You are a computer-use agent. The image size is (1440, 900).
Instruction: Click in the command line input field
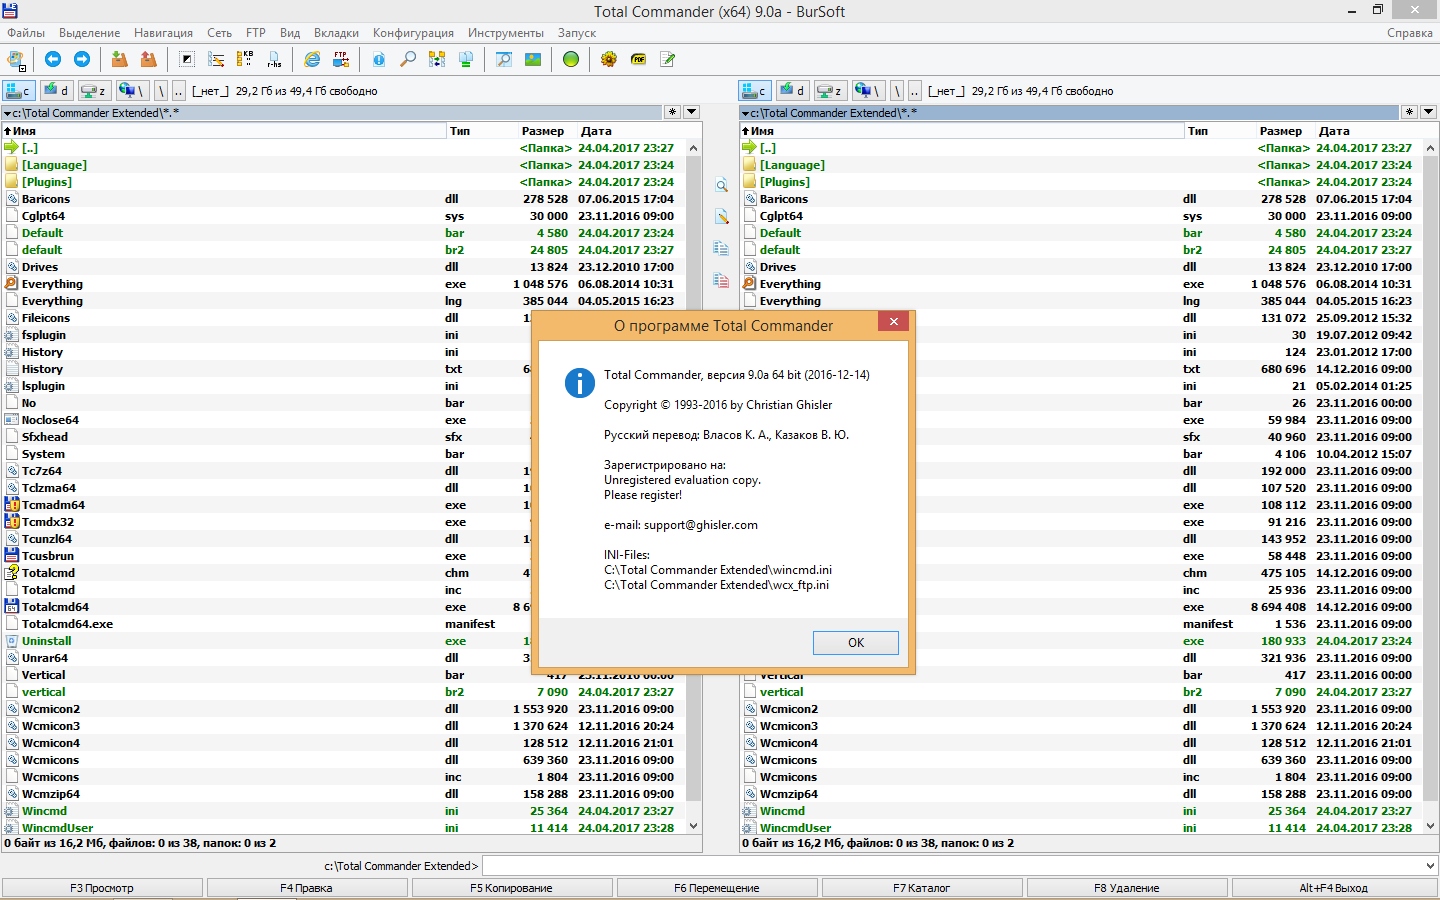[x=952, y=866]
